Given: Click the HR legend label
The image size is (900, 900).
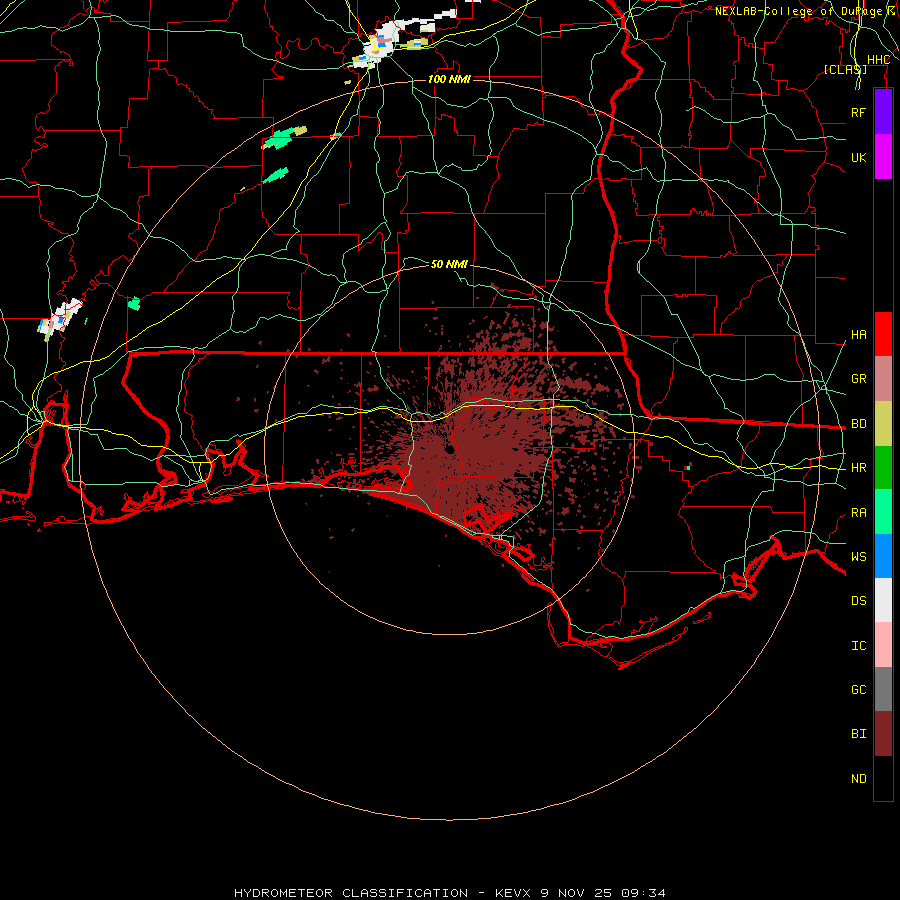Looking at the screenshot, I should pos(858,468).
